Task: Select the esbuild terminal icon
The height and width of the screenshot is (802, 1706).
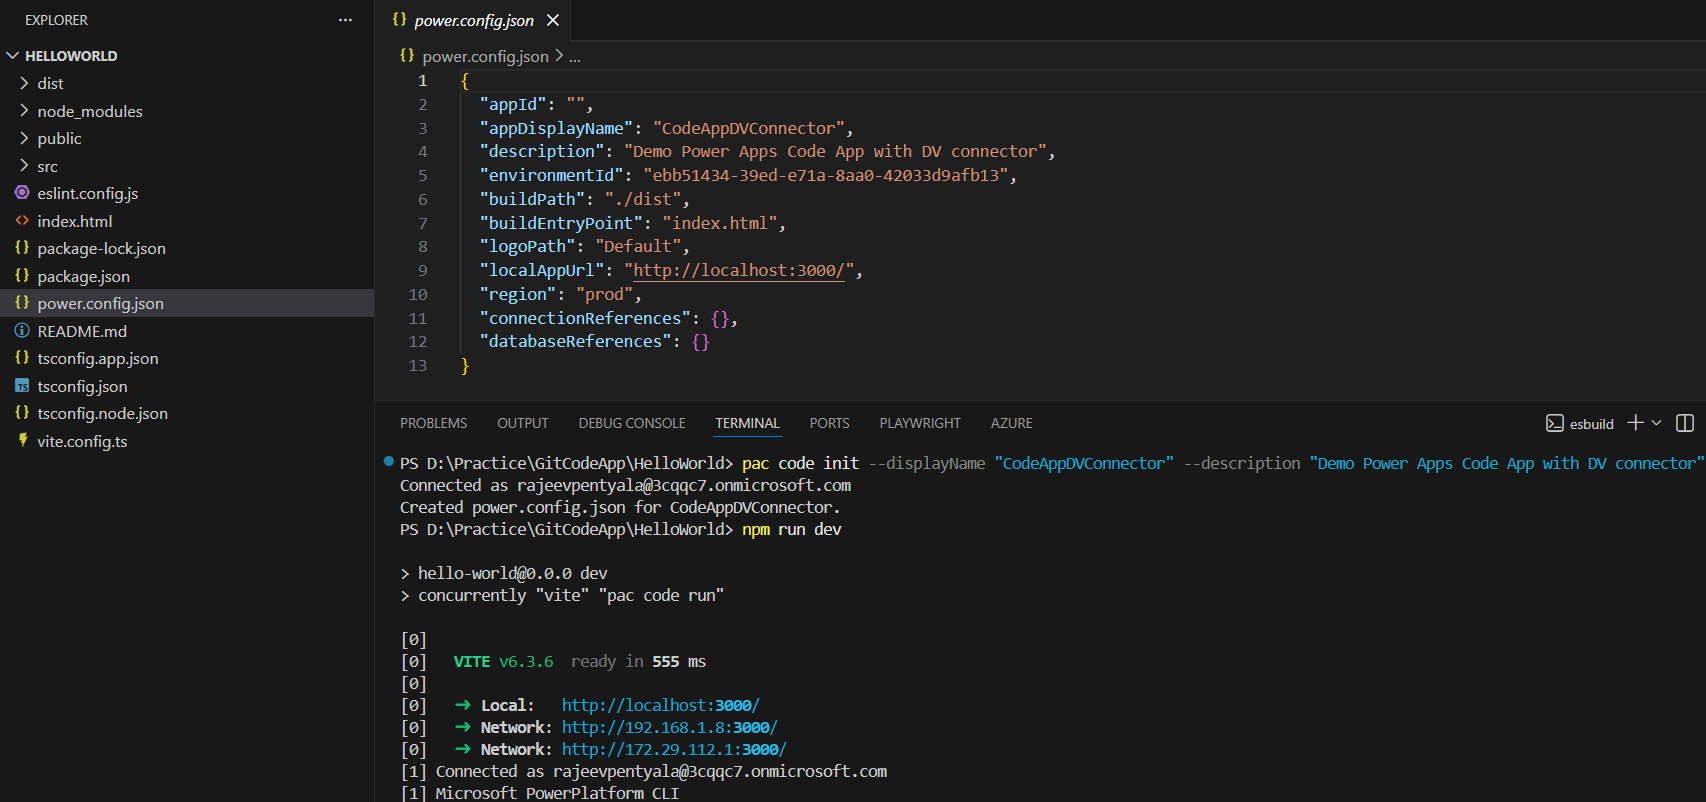Action: [1555, 423]
